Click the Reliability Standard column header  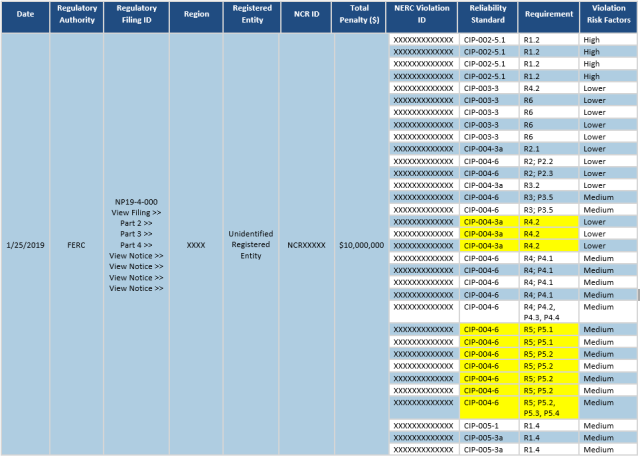(x=488, y=16)
